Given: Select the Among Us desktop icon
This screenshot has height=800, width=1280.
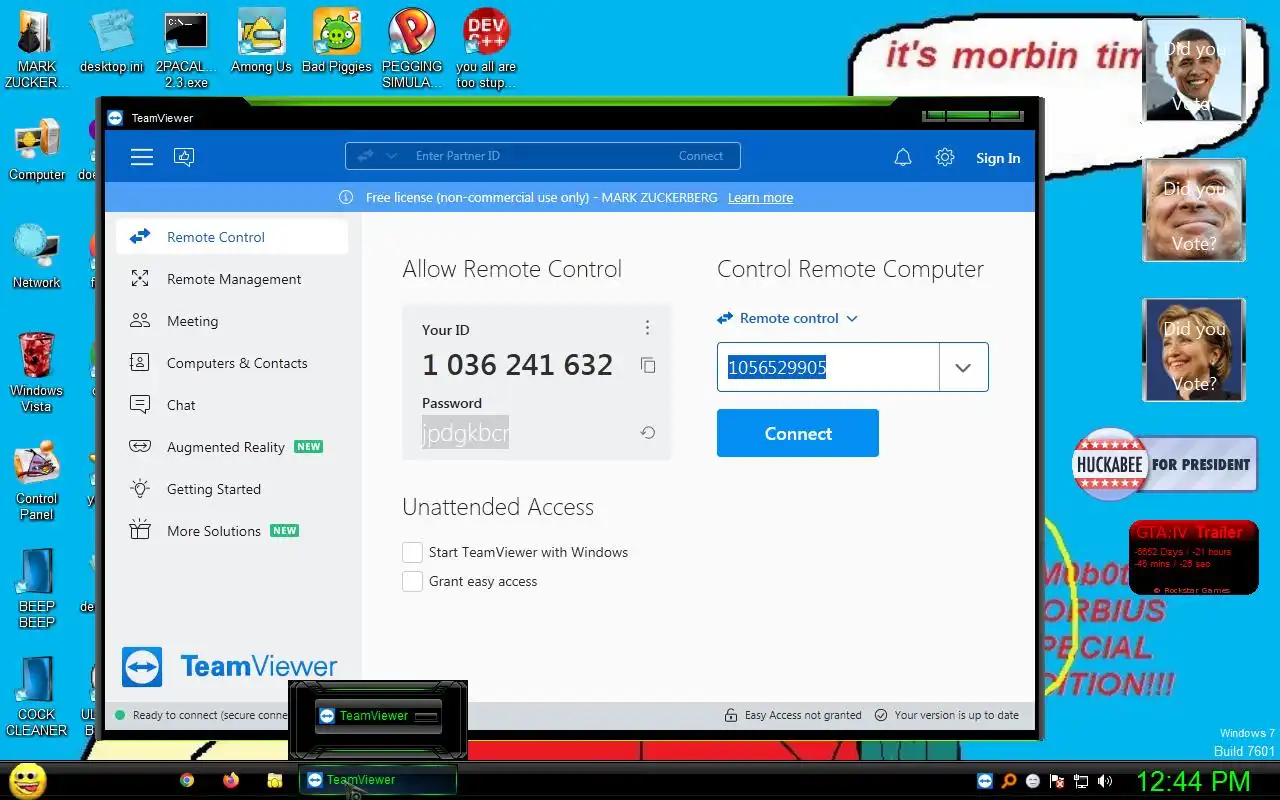Looking at the screenshot, I should [261, 42].
